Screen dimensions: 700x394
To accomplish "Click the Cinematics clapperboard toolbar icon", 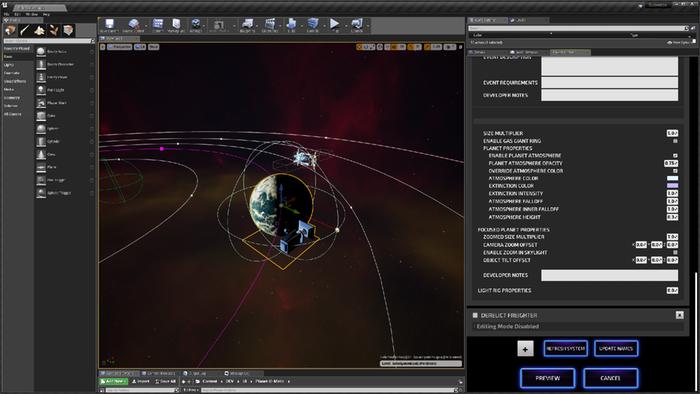I will click(270, 24).
